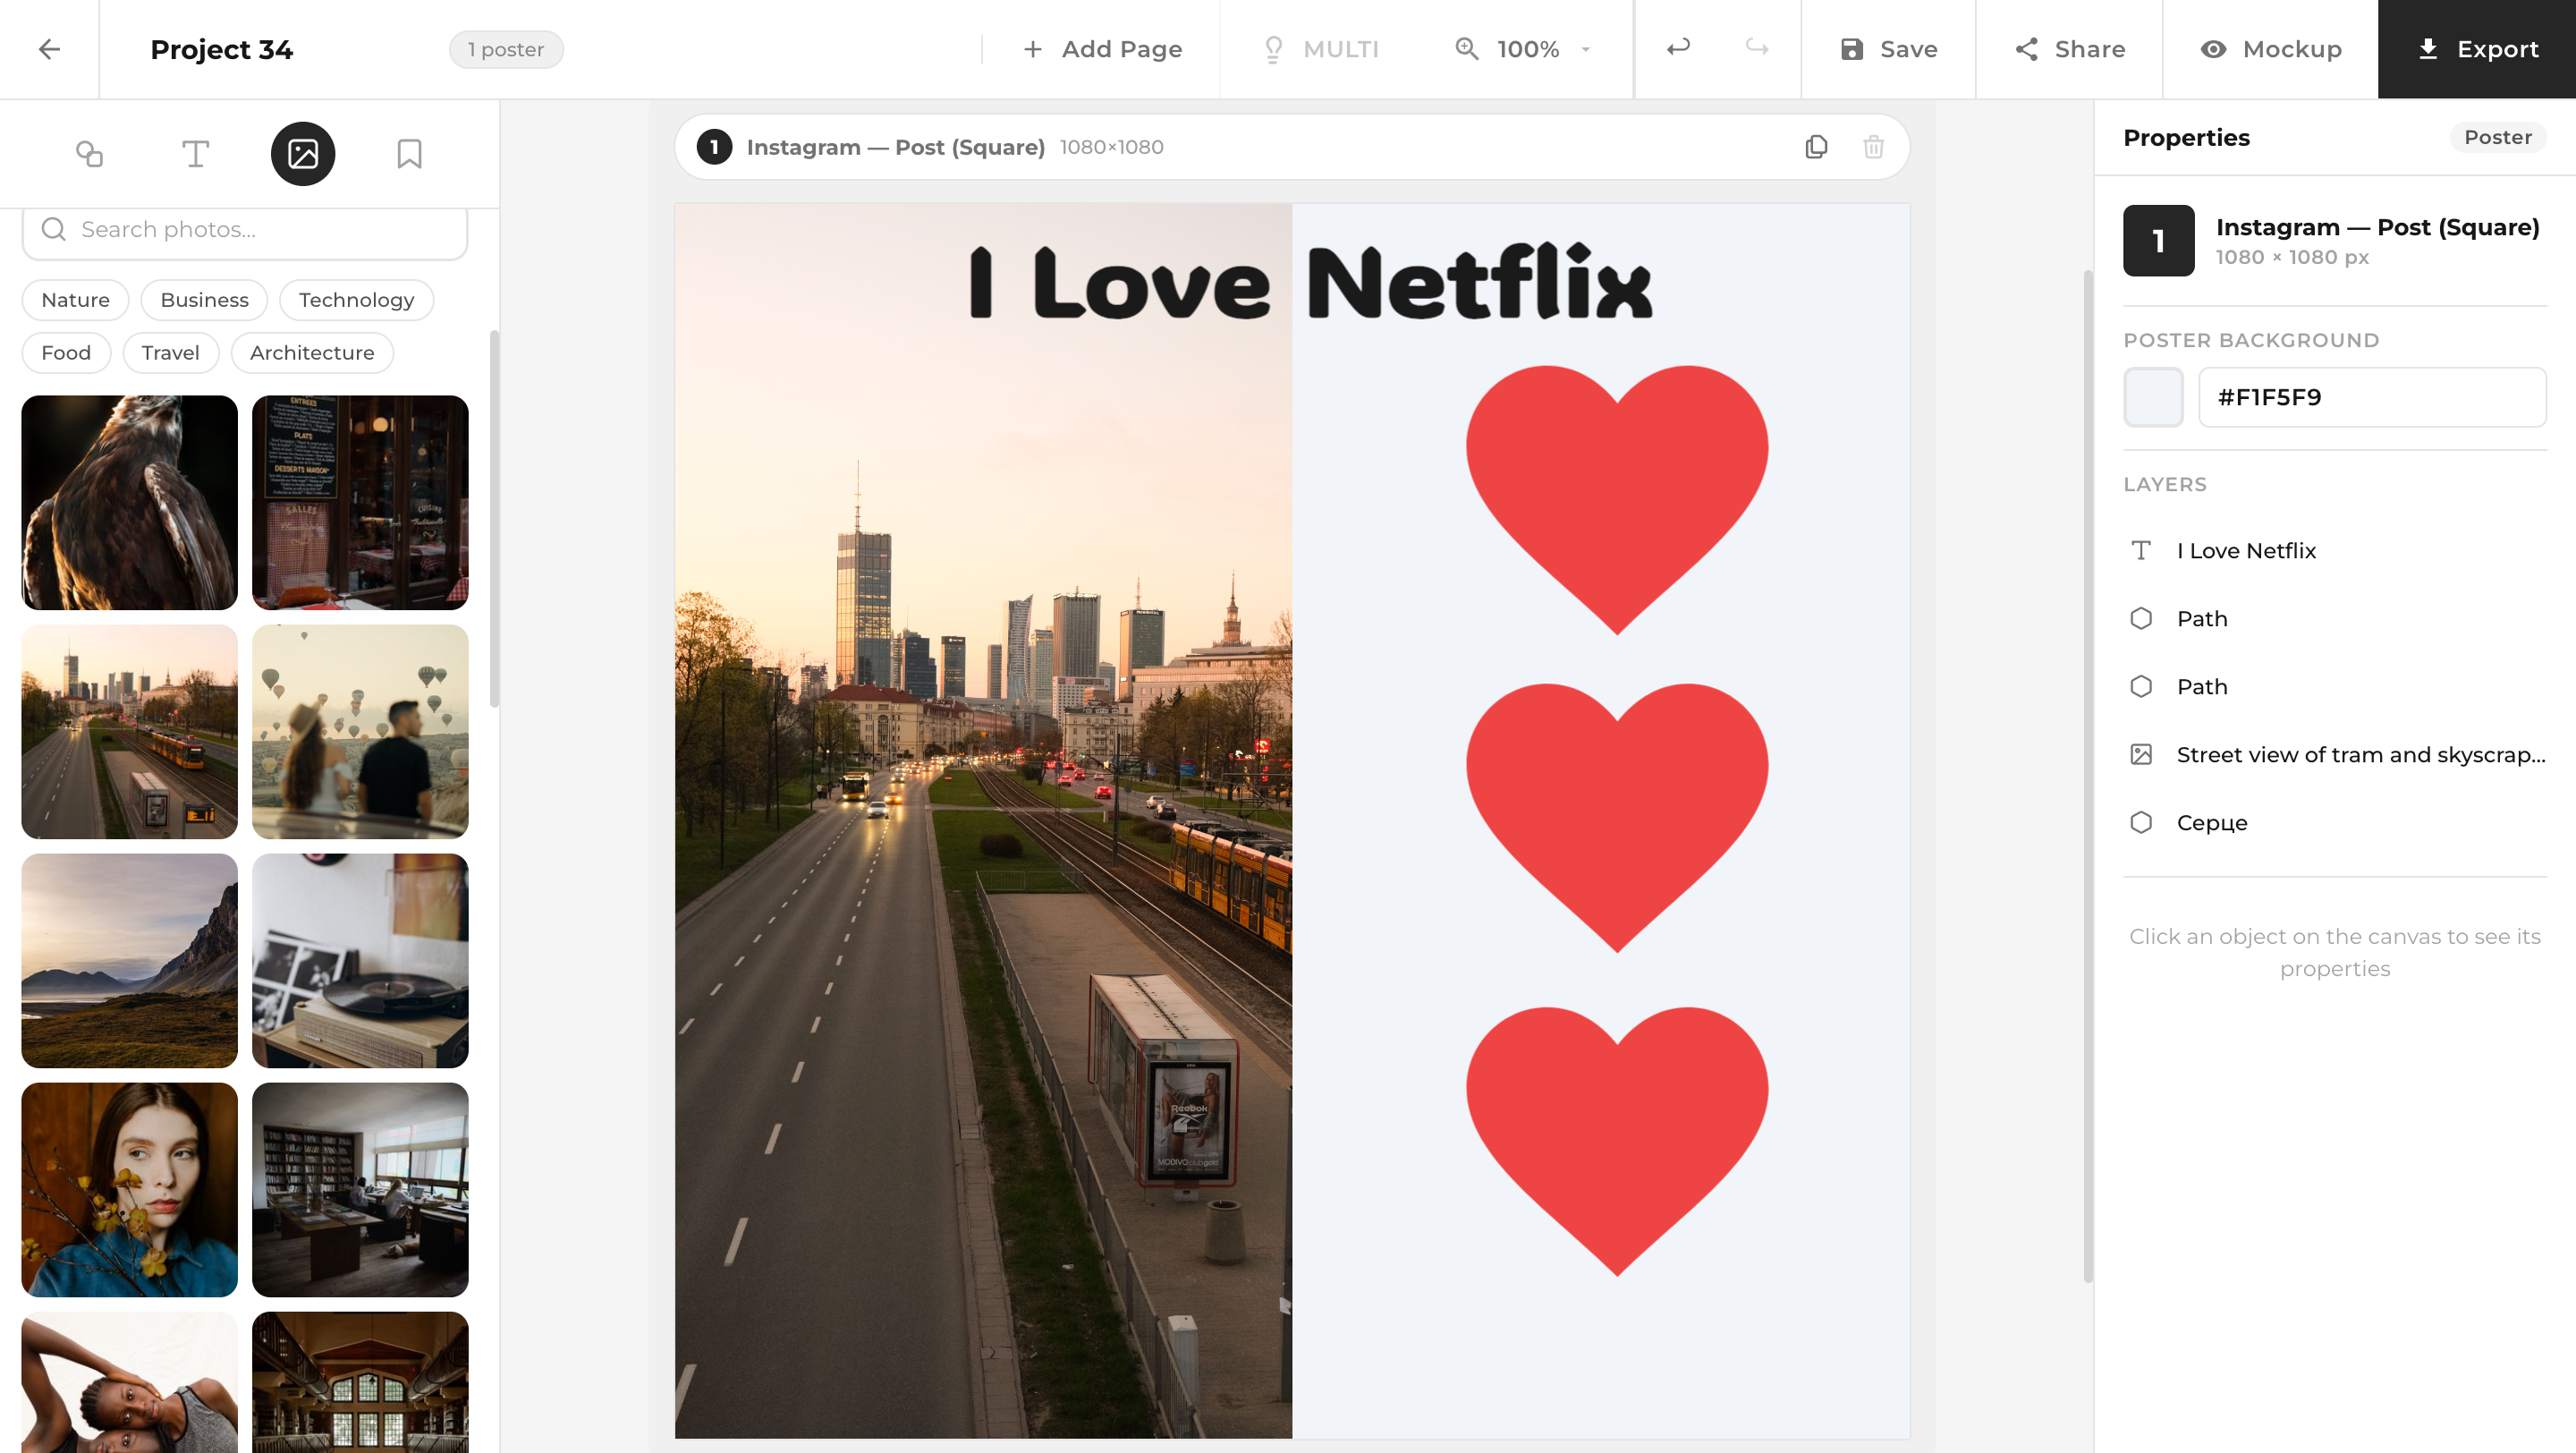Toggle the MULTI mode
This screenshot has width=2576, height=1453.
[1320, 49]
